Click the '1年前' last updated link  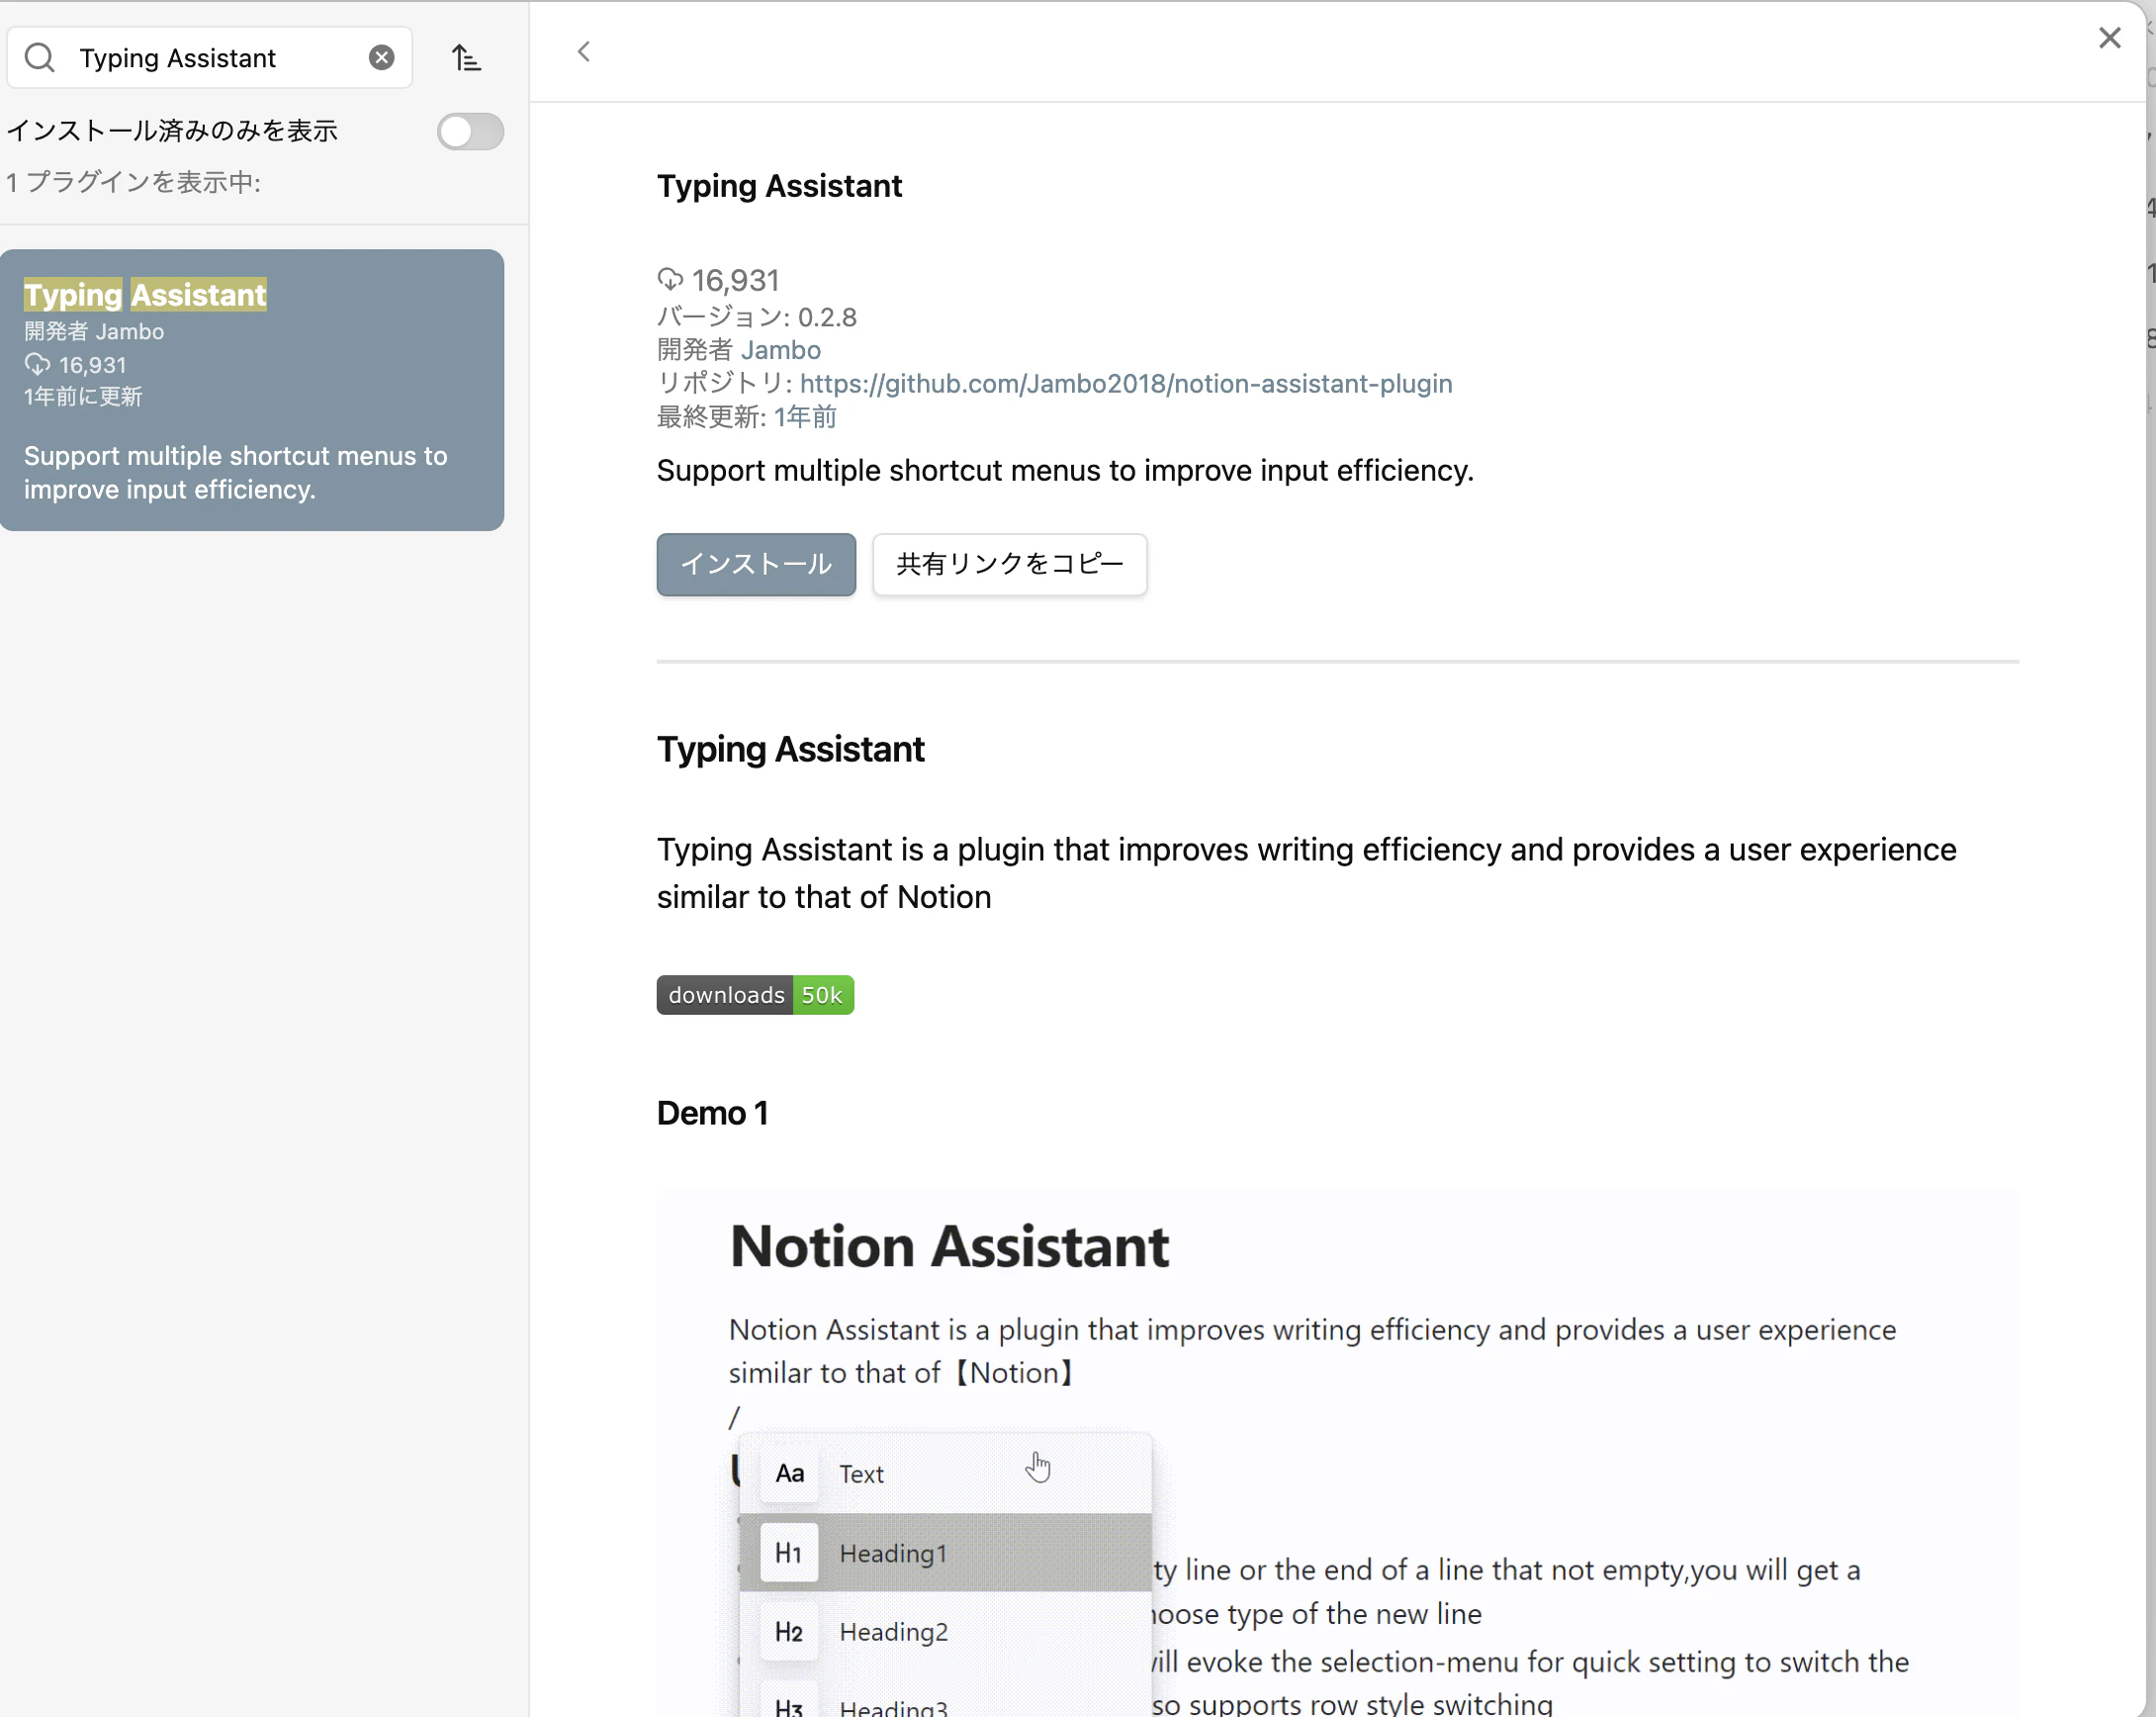(x=805, y=417)
